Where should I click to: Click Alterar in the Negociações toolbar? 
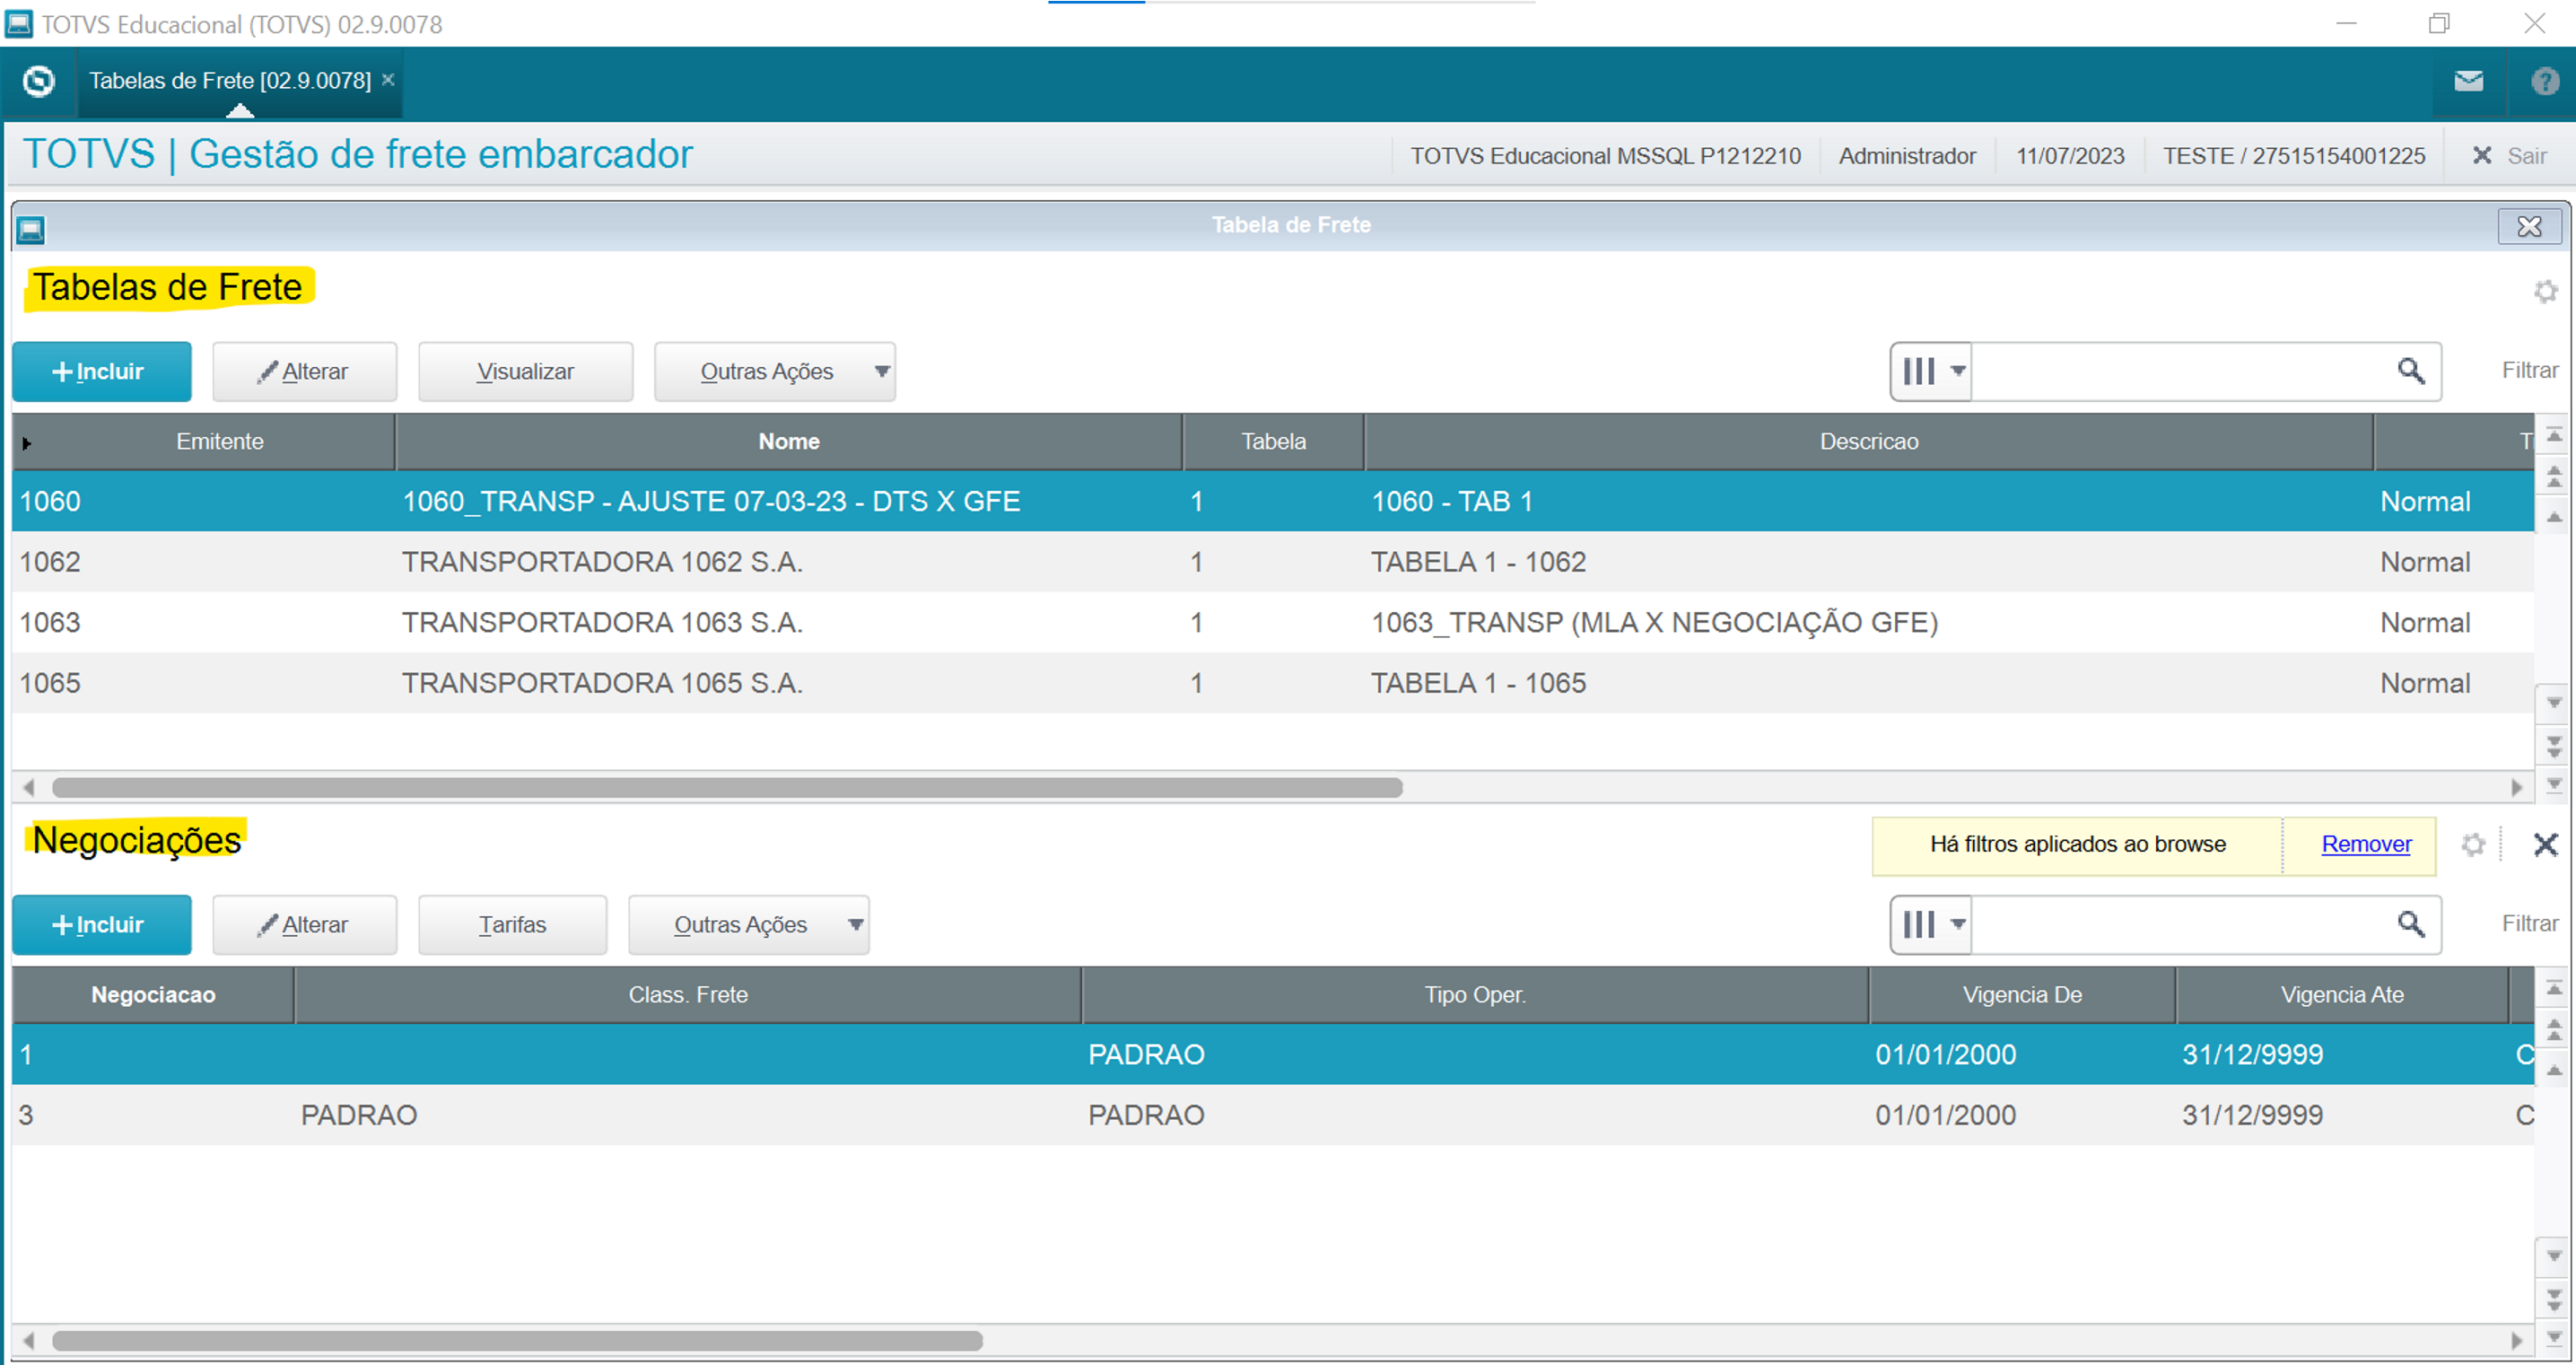click(304, 926)
